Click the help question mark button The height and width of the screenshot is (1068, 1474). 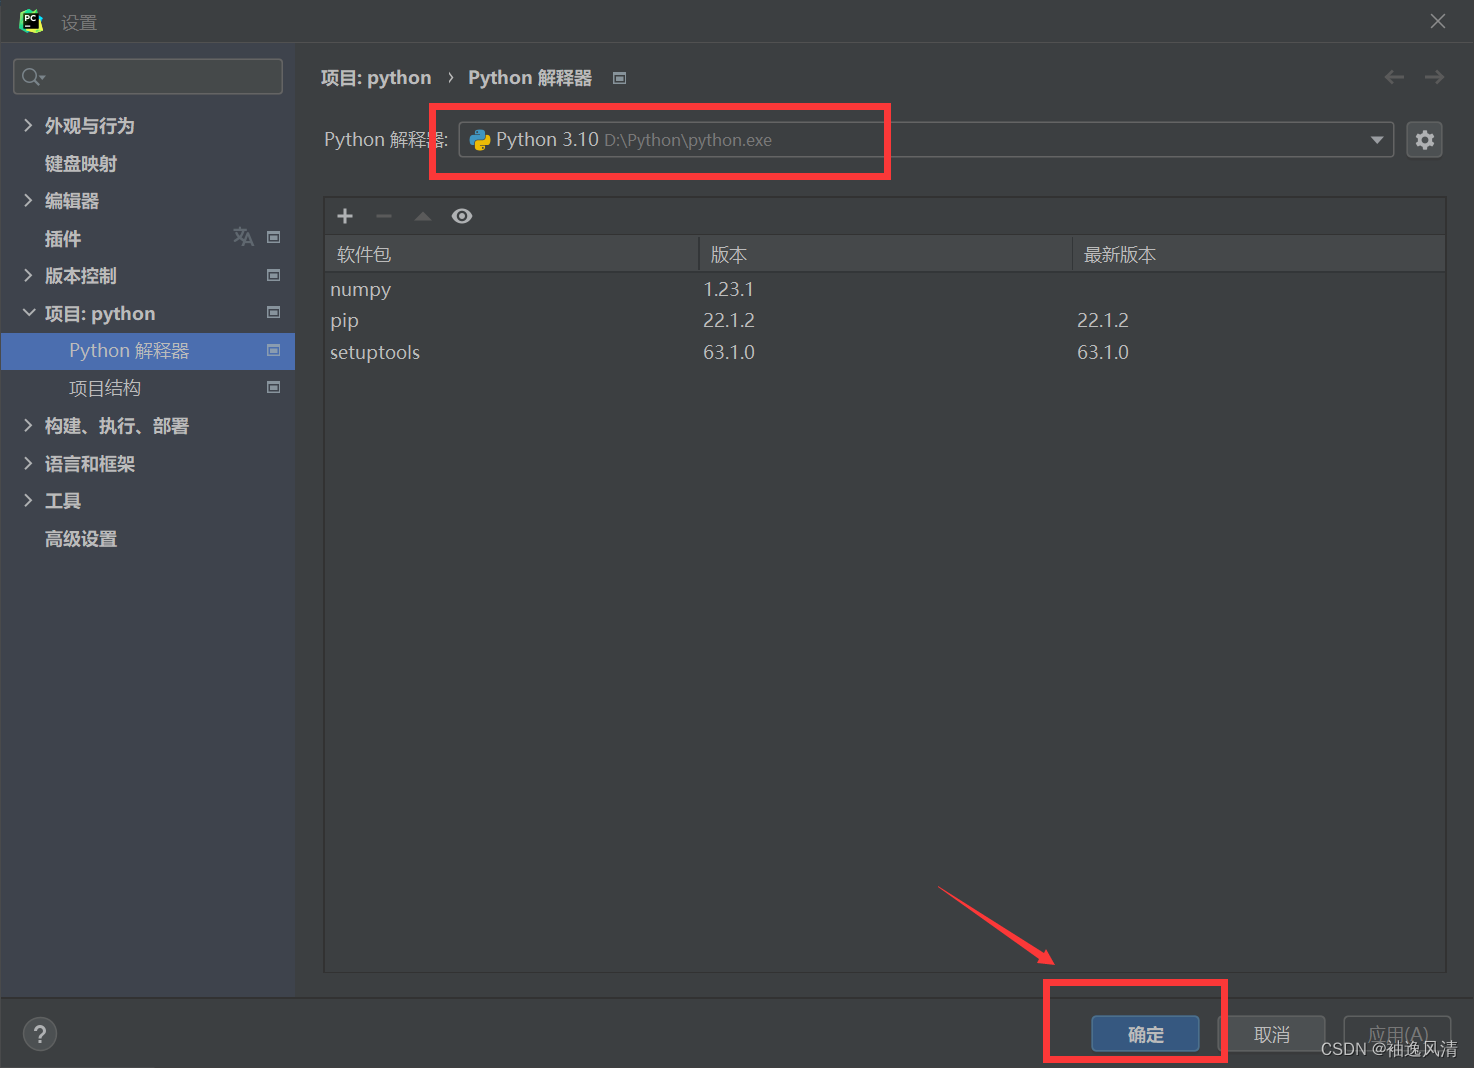click(40, 1034)
